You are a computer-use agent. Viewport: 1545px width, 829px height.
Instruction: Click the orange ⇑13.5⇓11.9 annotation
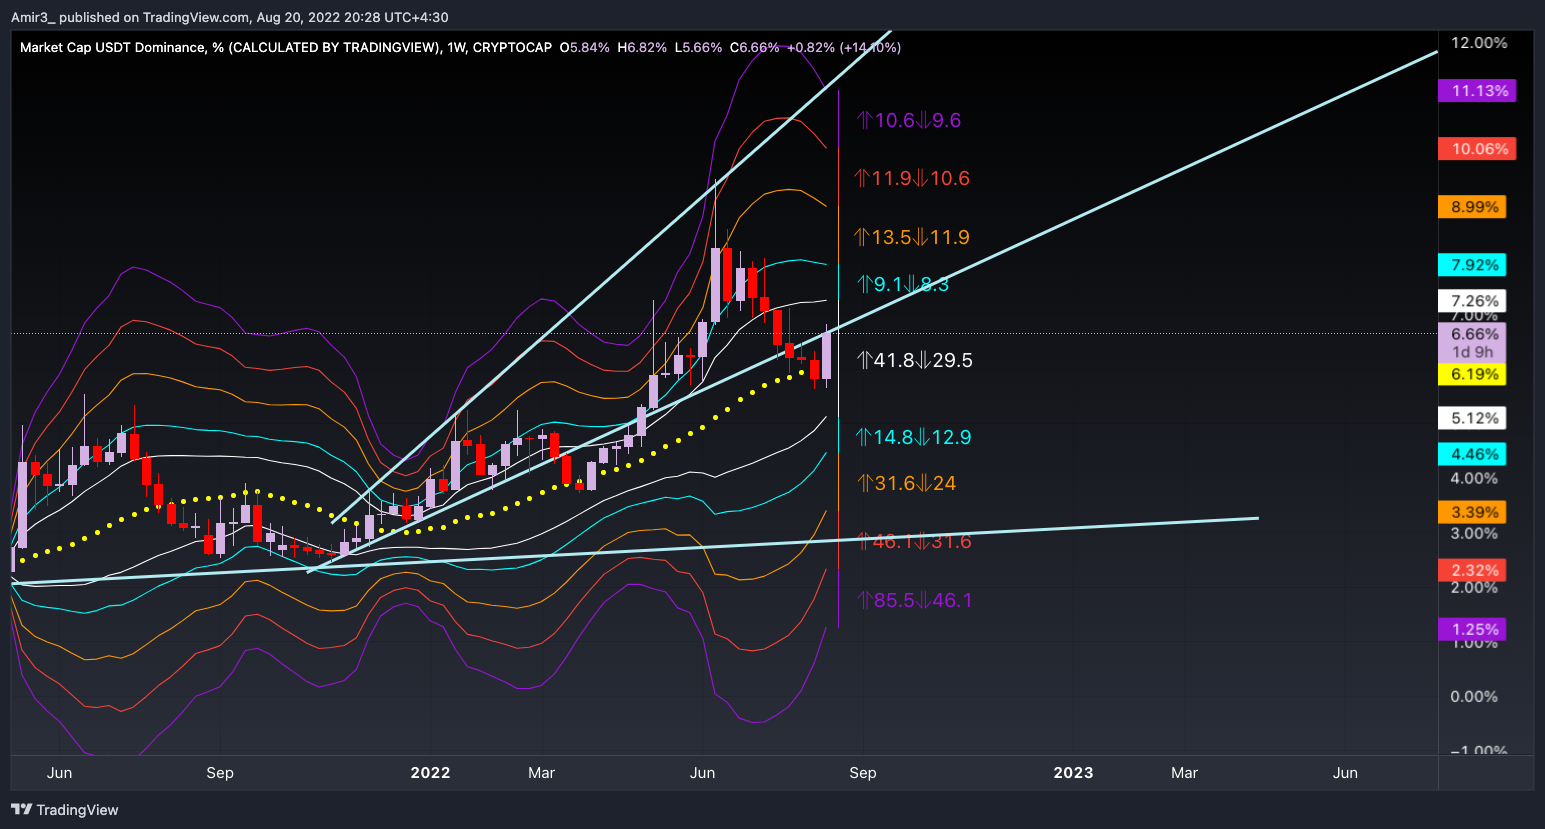(x=912, y=238)
